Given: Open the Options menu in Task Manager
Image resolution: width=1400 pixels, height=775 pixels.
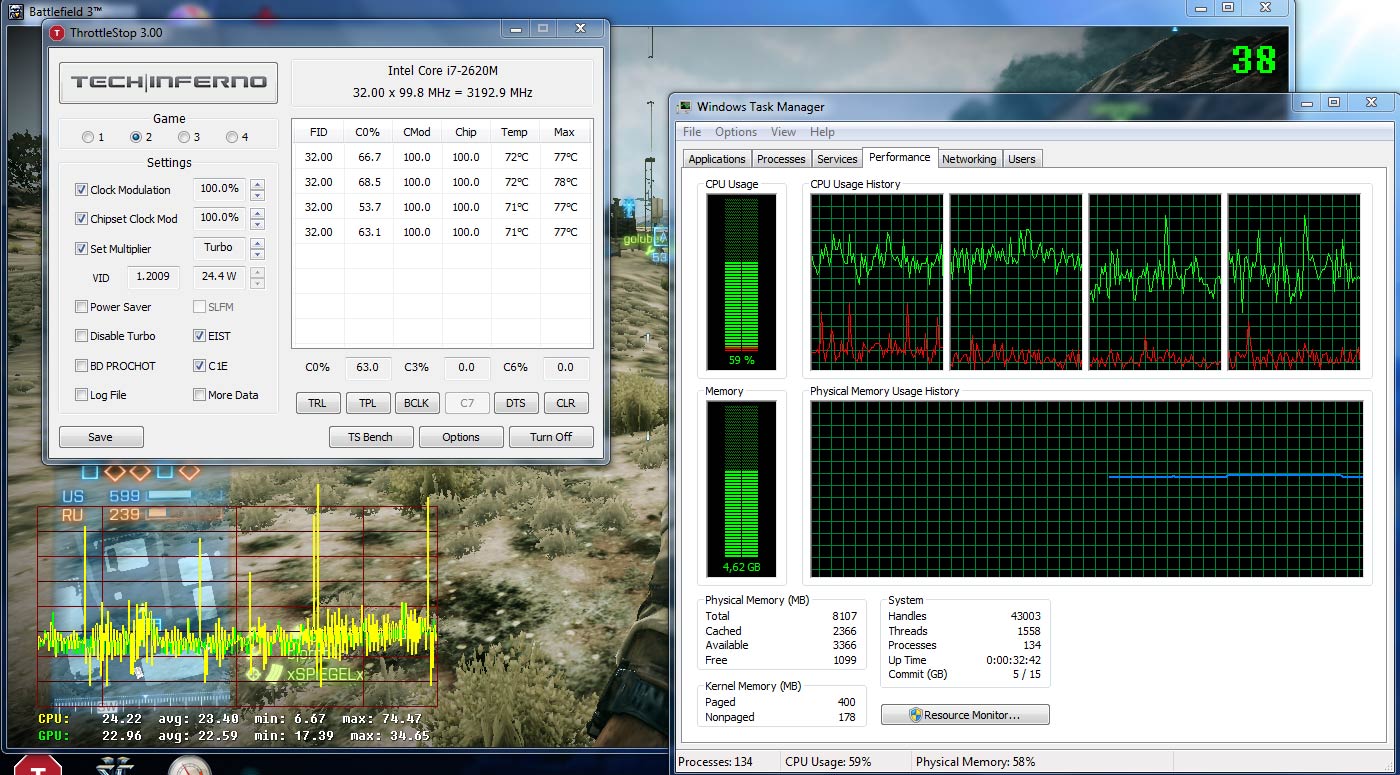Looking at the screenshot, I should pyautogui.click(x=736, y=132).
